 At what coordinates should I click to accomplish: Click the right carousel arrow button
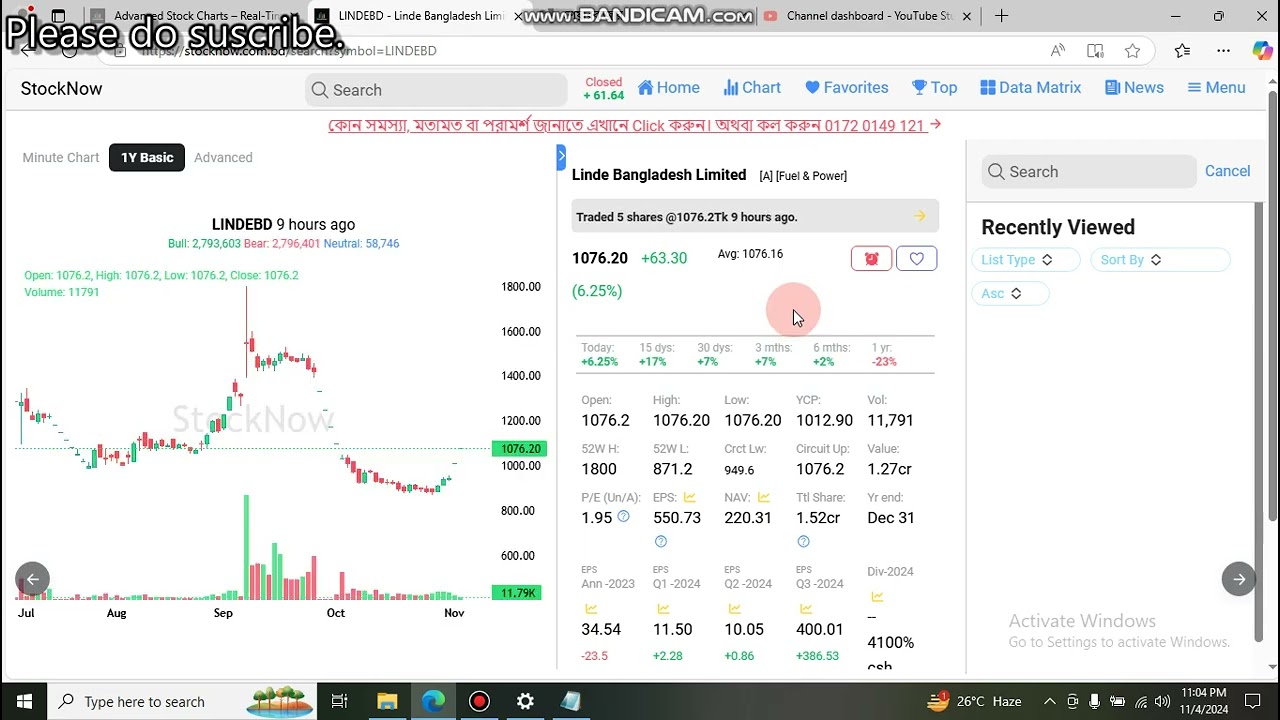1239,579
